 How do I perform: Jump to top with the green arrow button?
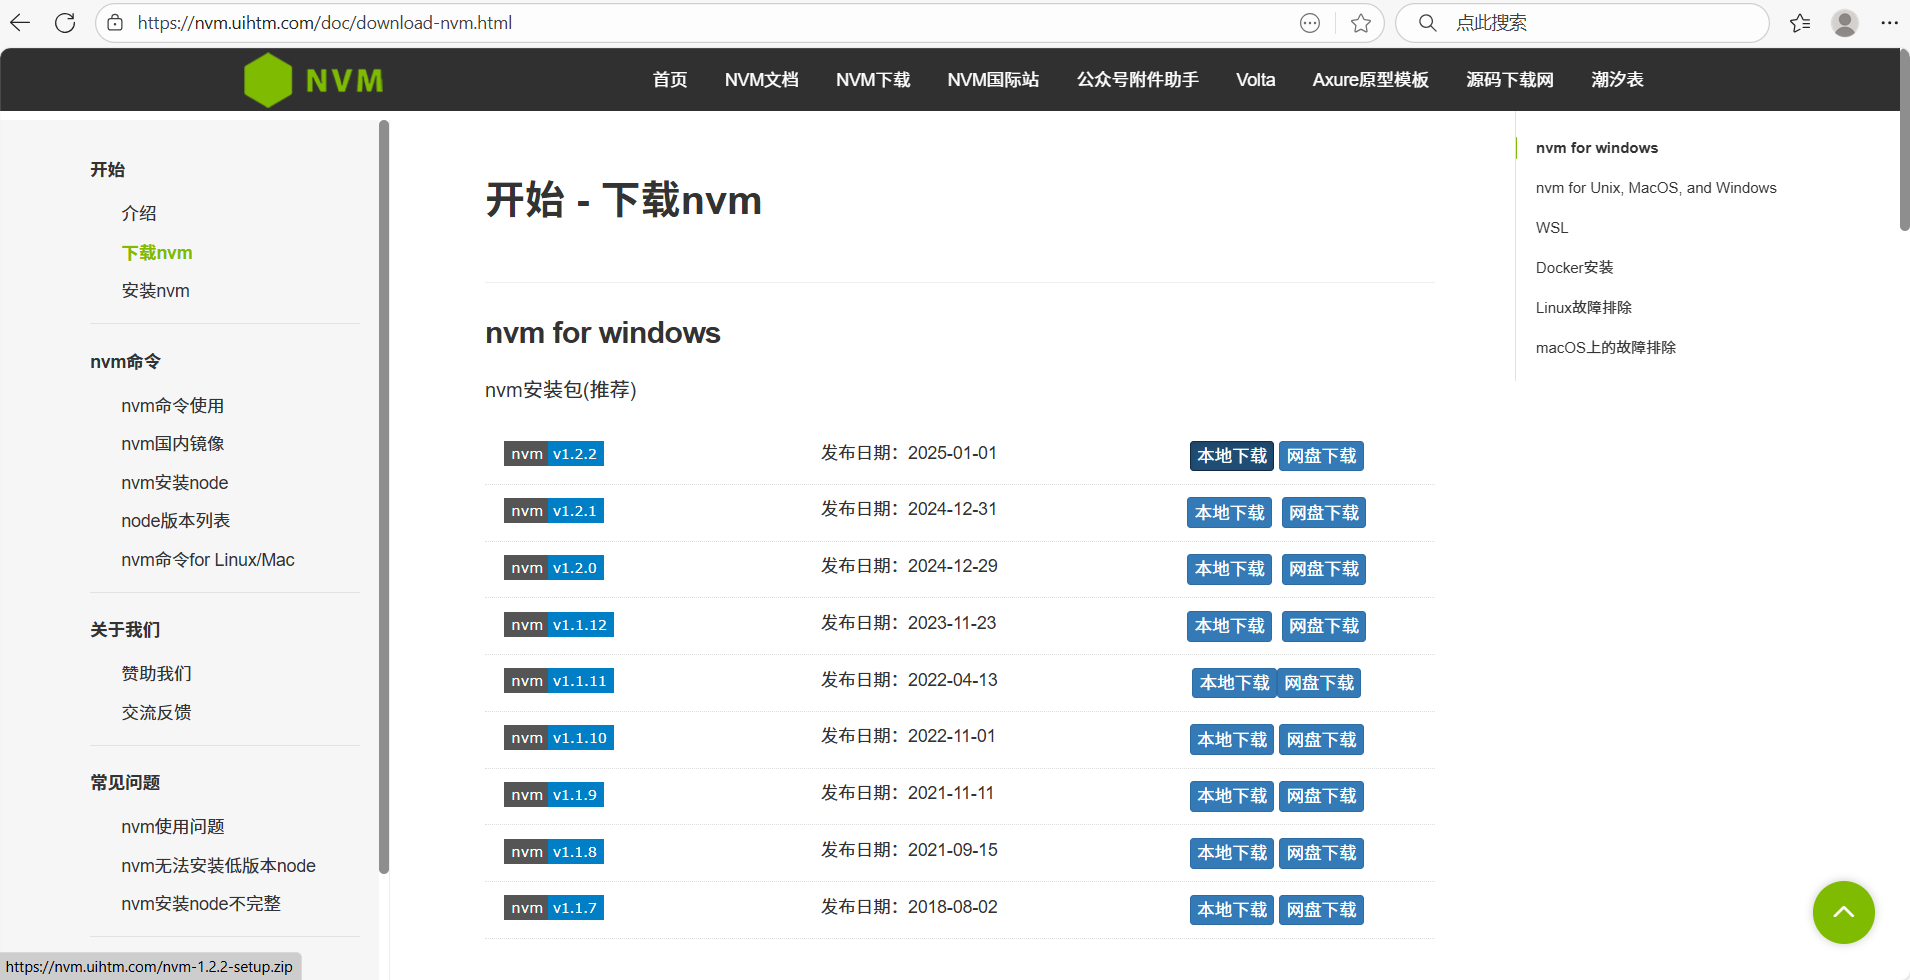click(x=1843, y=912)
